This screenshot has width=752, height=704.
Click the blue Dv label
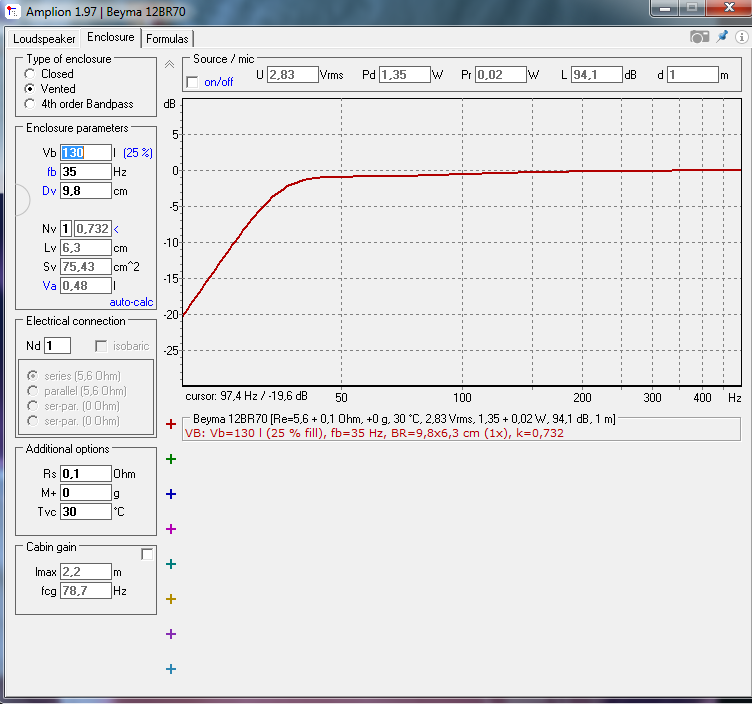pos(49,191)
